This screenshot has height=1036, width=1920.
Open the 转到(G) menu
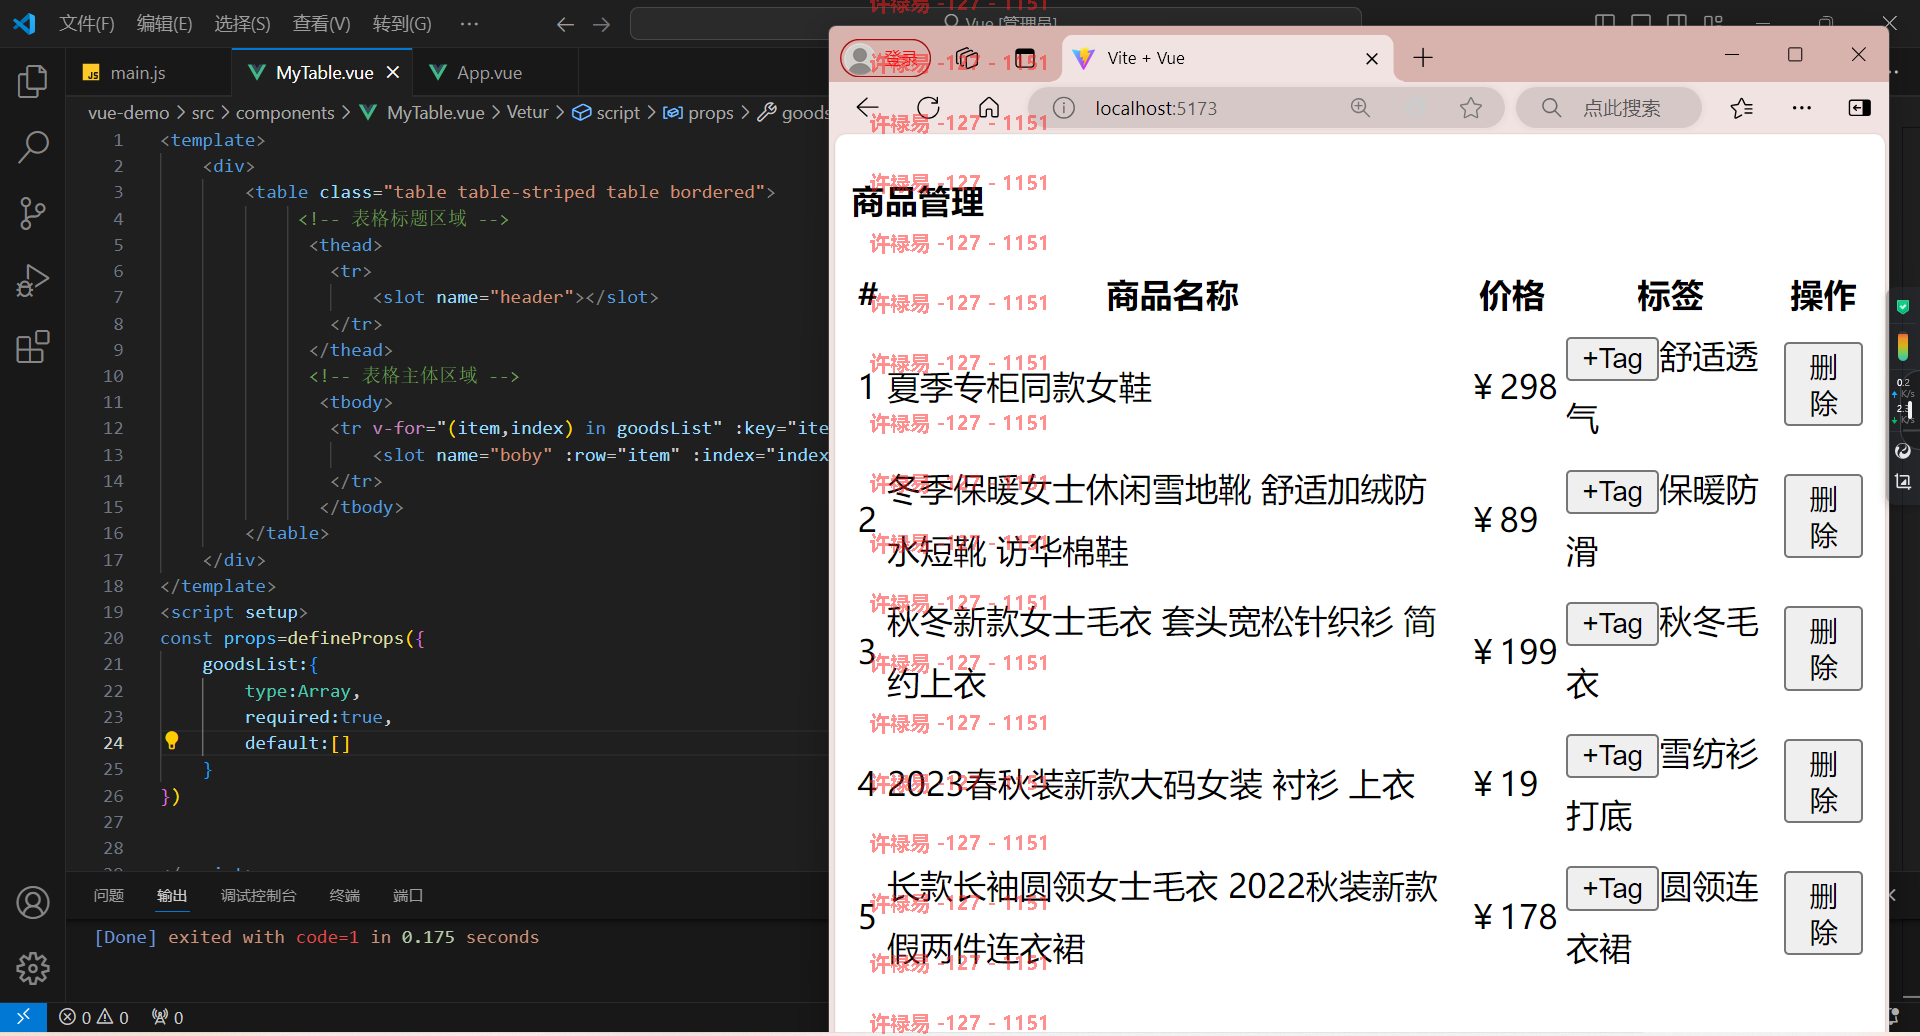(x=402, y=24)
